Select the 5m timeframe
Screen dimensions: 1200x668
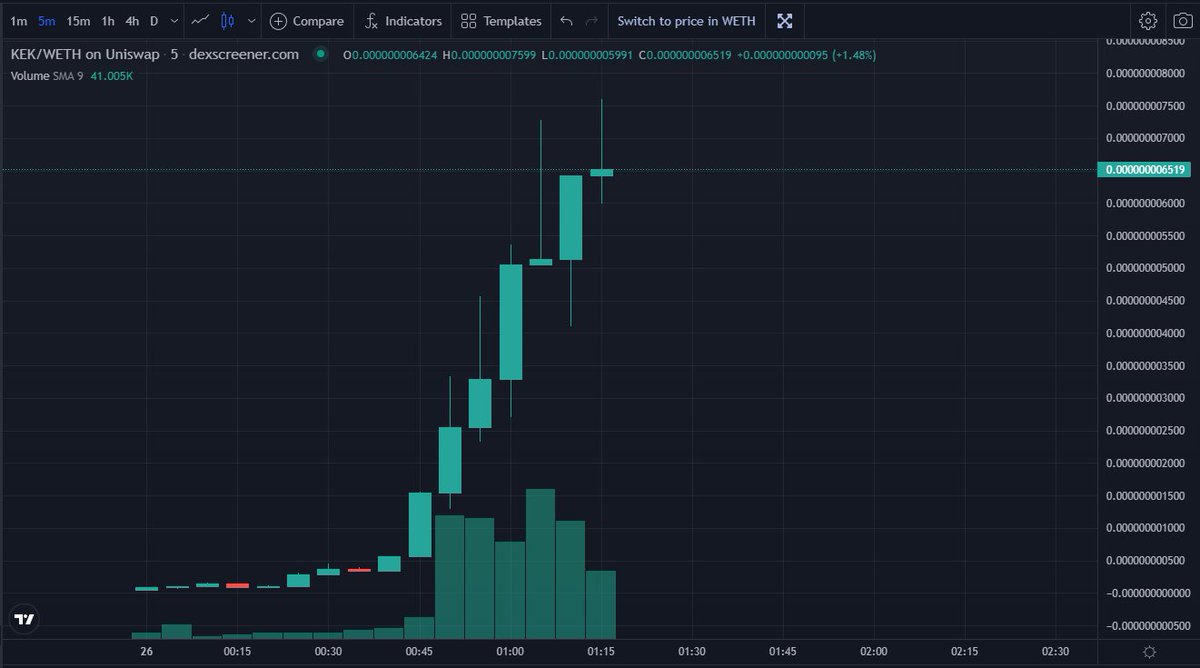coord(46,21)
